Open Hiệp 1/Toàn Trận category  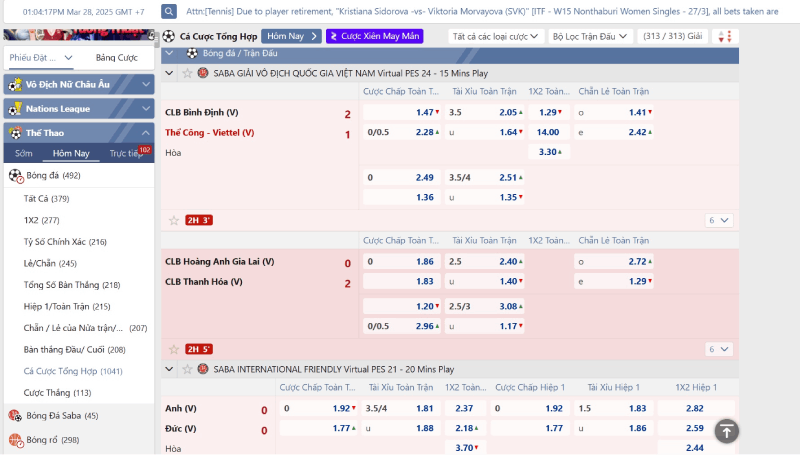tap(67, 307)
